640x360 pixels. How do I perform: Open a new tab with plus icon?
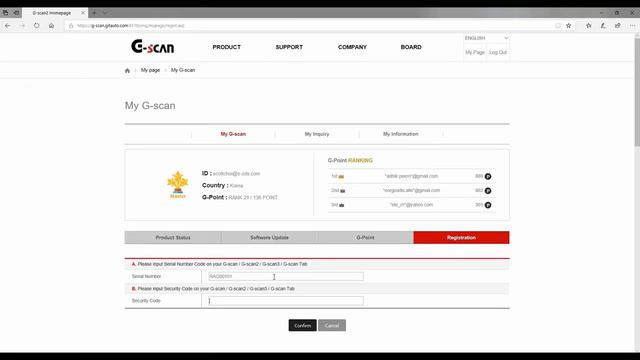pyautogui.click(x=94, y=13)
